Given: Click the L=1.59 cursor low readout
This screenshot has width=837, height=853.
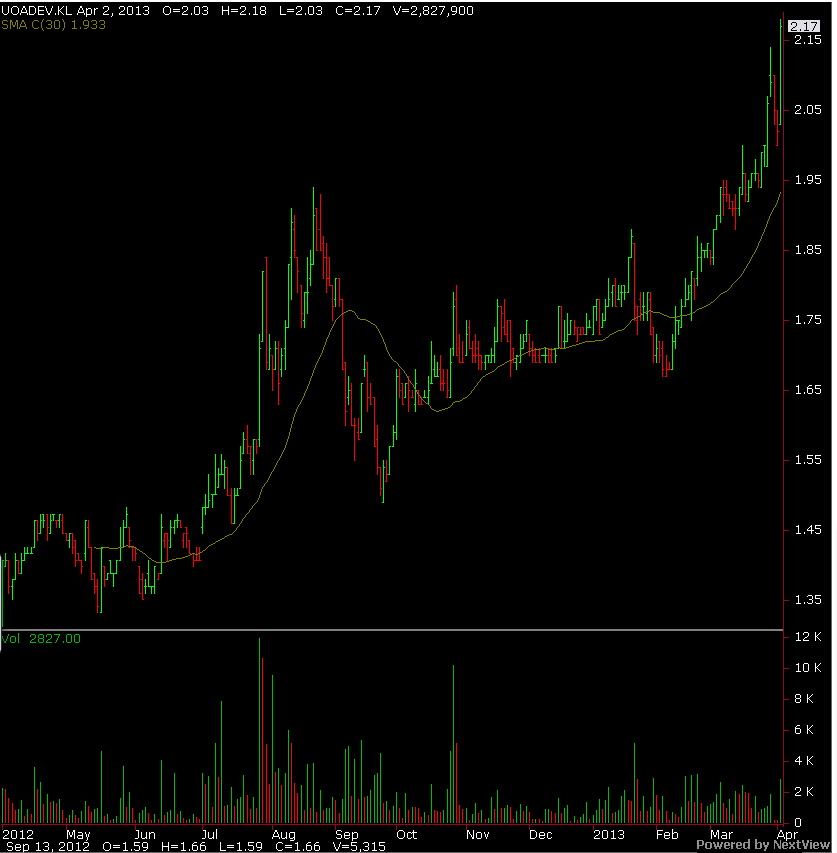Looking at the screenshot, I should pos(241,846).
